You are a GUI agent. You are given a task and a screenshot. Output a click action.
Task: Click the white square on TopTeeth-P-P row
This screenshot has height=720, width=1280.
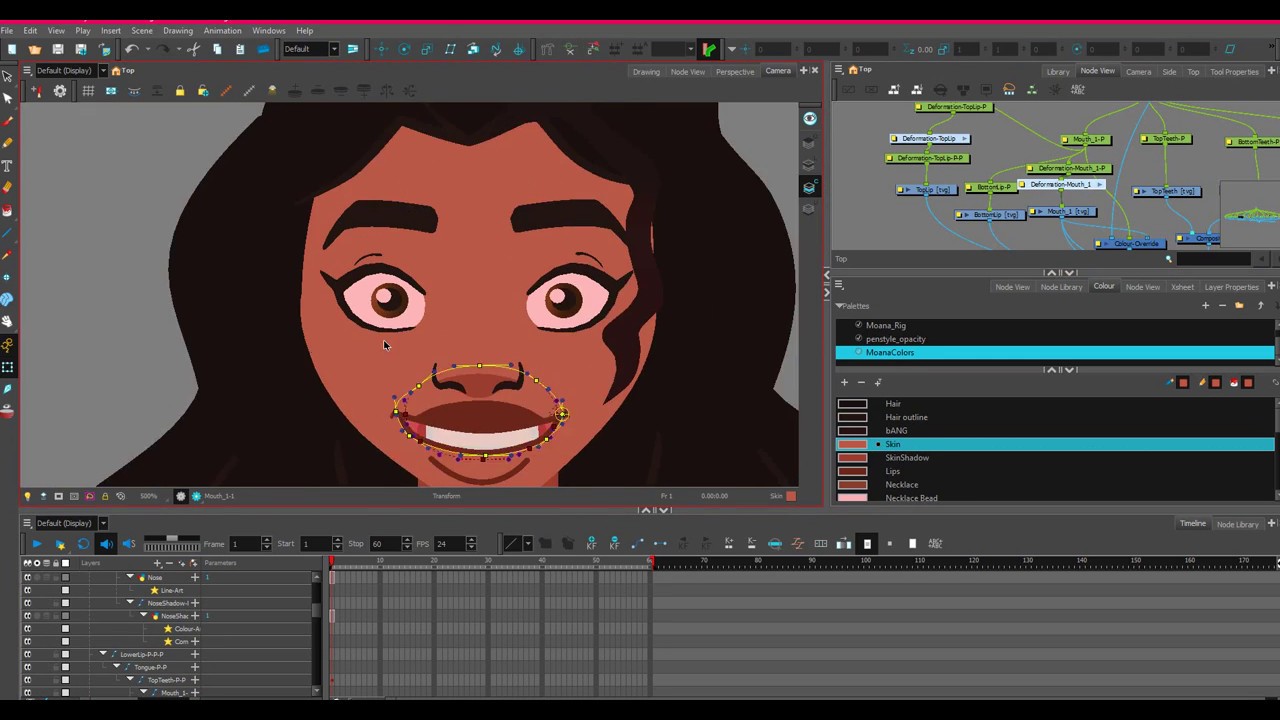65,680
